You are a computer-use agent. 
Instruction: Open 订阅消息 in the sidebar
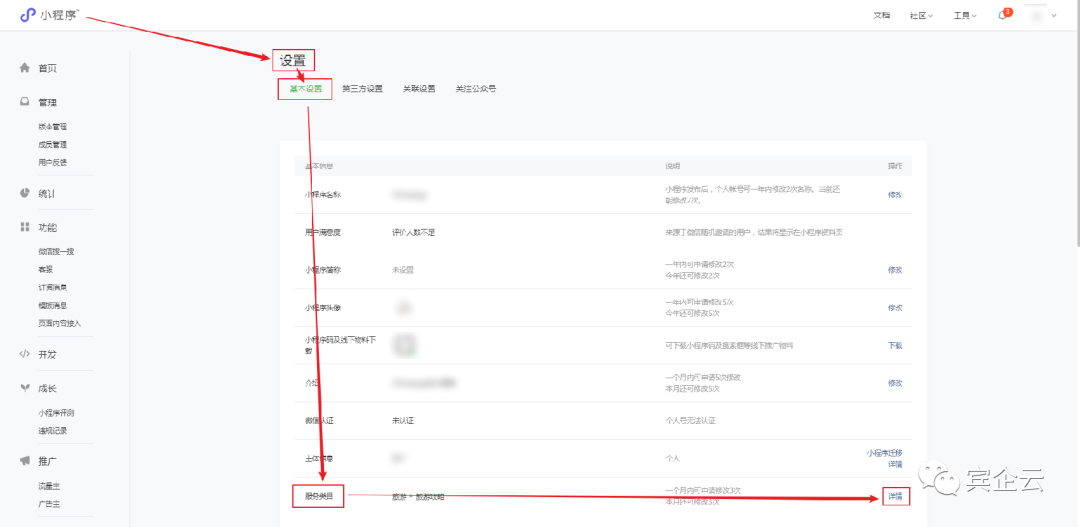pyautogui.click(x=52, y=287)
